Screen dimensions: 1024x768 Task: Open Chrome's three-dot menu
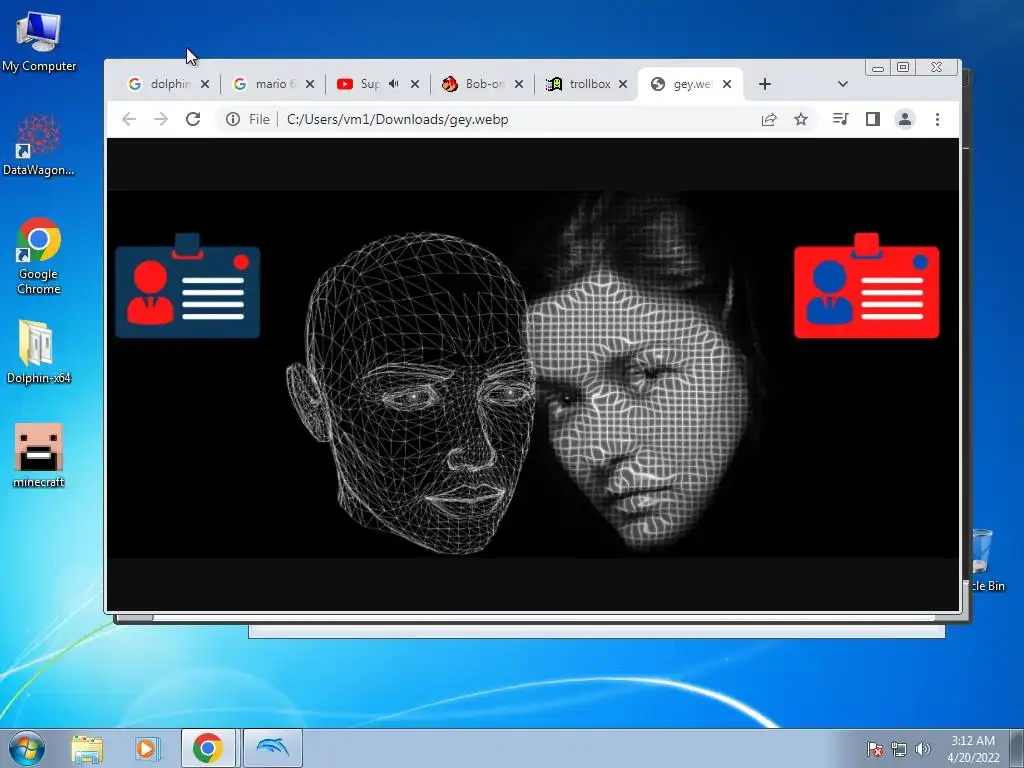(937, 120)
